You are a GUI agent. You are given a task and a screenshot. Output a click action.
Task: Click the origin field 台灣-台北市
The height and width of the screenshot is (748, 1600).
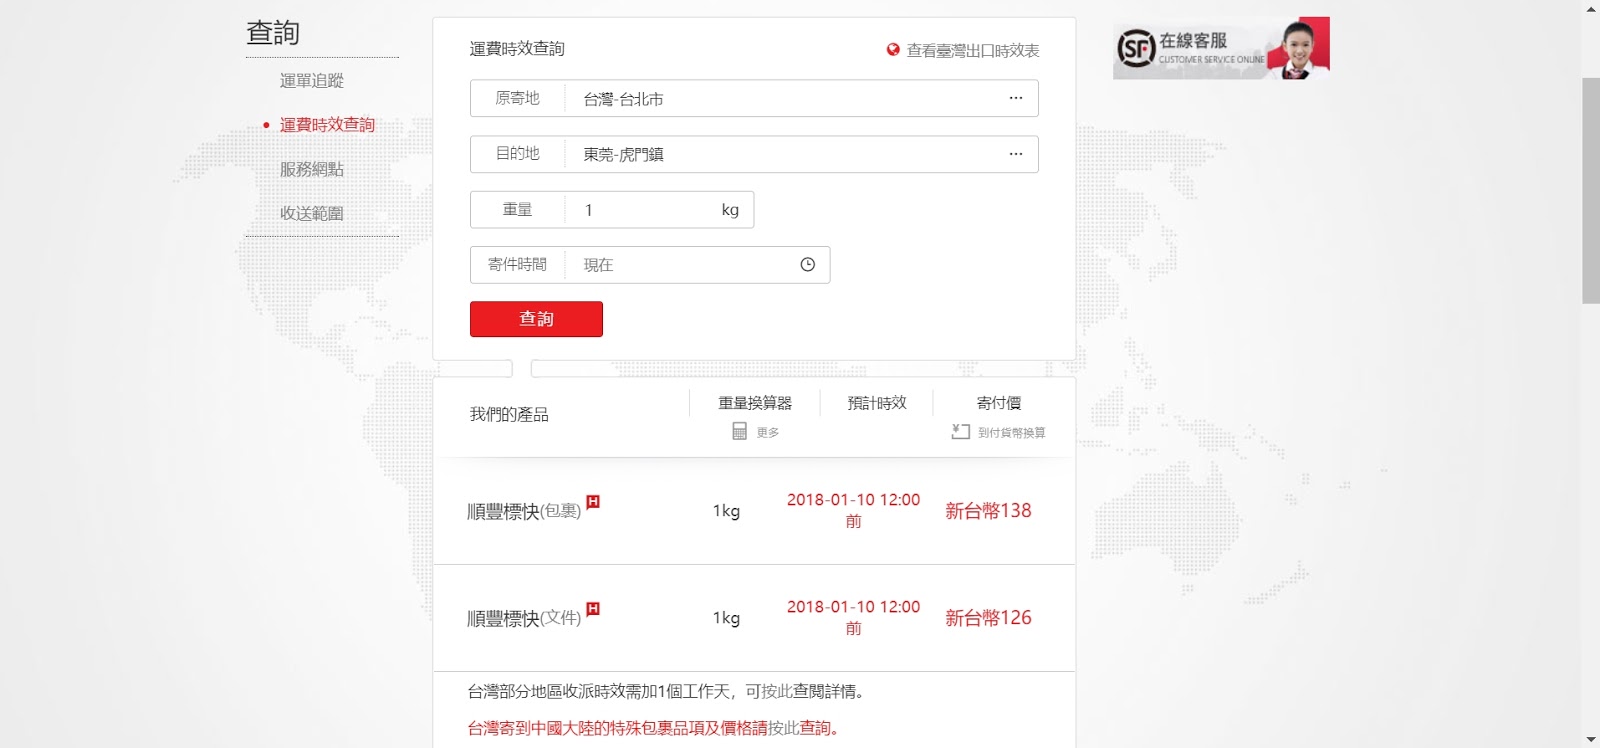[754, 98]
